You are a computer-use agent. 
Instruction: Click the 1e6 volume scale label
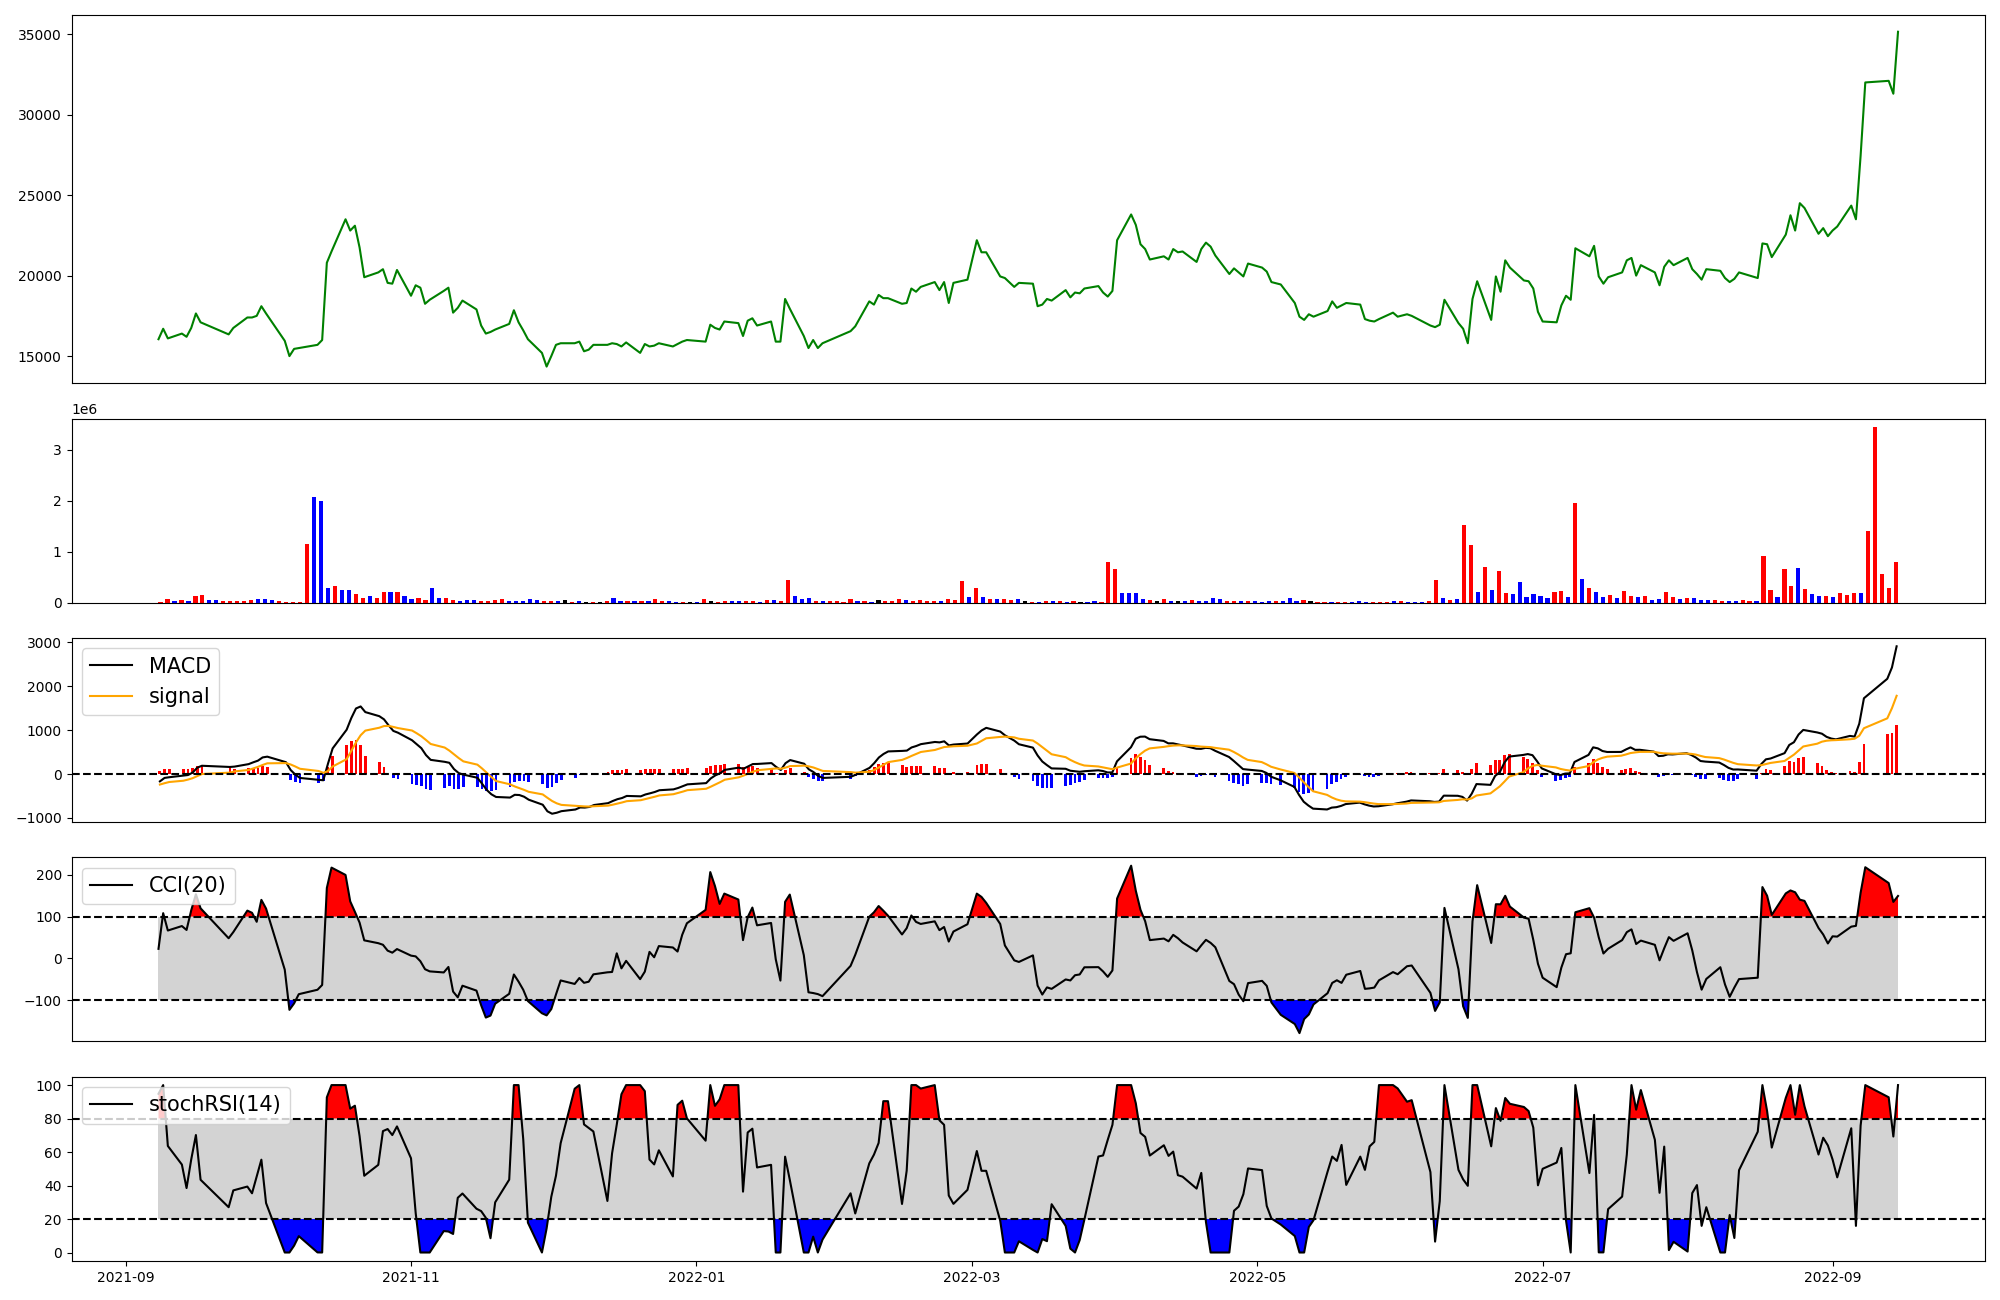pyautogui.click(x=84, y=410)
